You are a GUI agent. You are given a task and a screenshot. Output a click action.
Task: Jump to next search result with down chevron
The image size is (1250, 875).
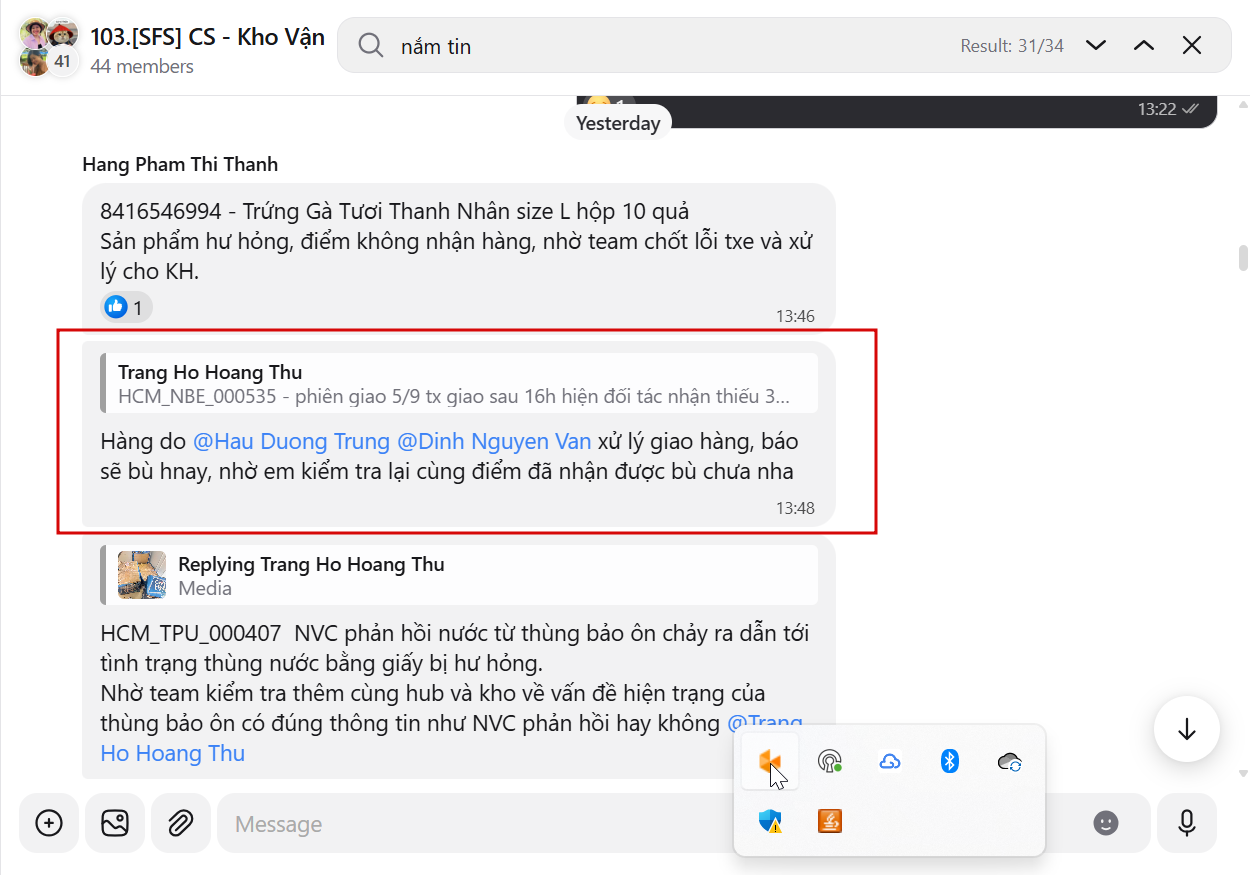click(1096, 45)
